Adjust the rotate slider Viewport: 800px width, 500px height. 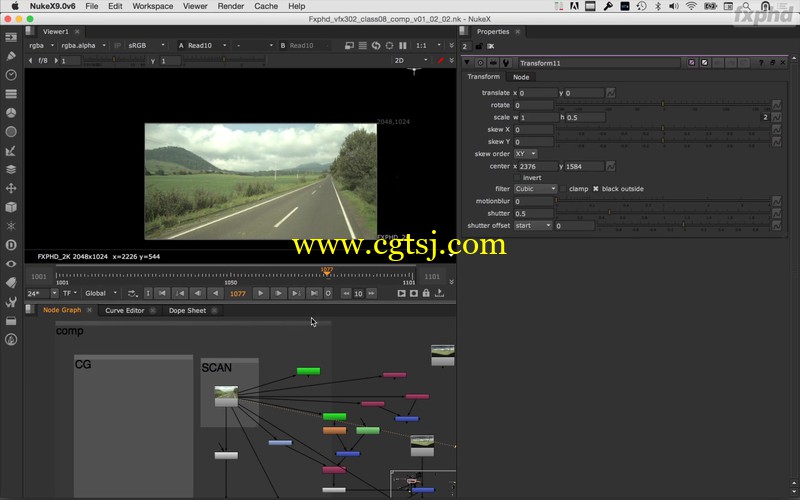click(663, 105)
